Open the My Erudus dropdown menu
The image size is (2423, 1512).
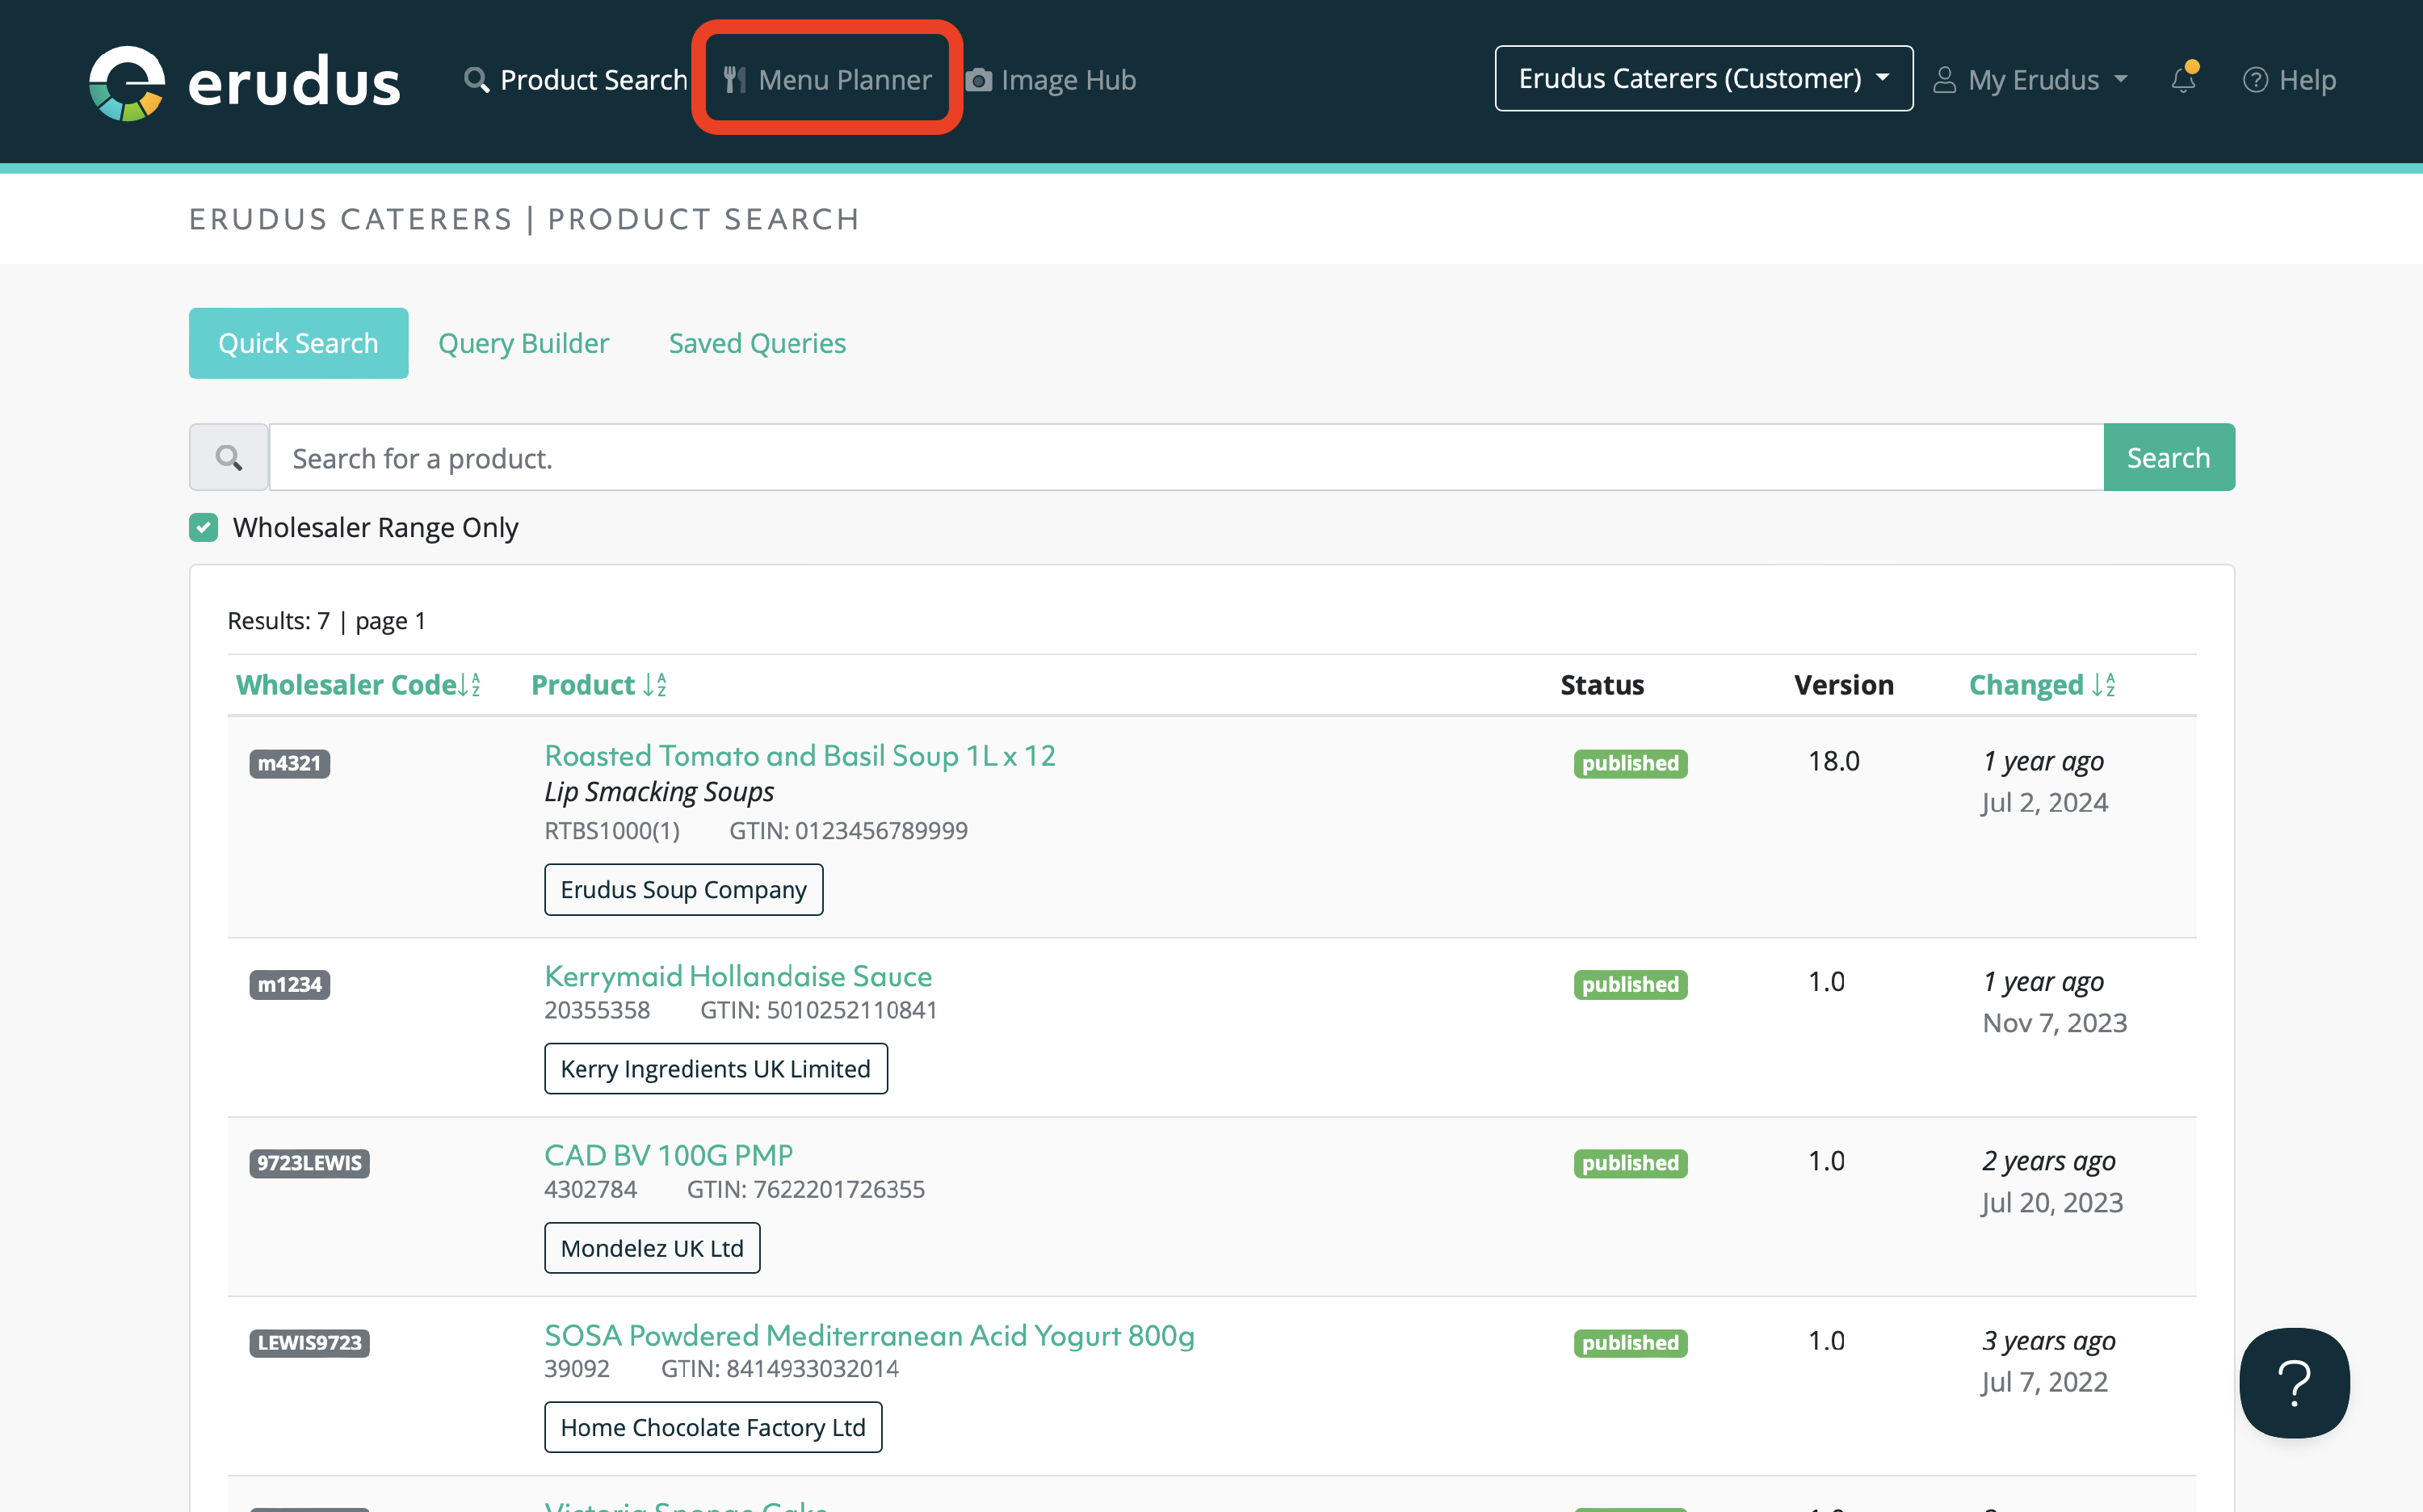point(2030,80)
